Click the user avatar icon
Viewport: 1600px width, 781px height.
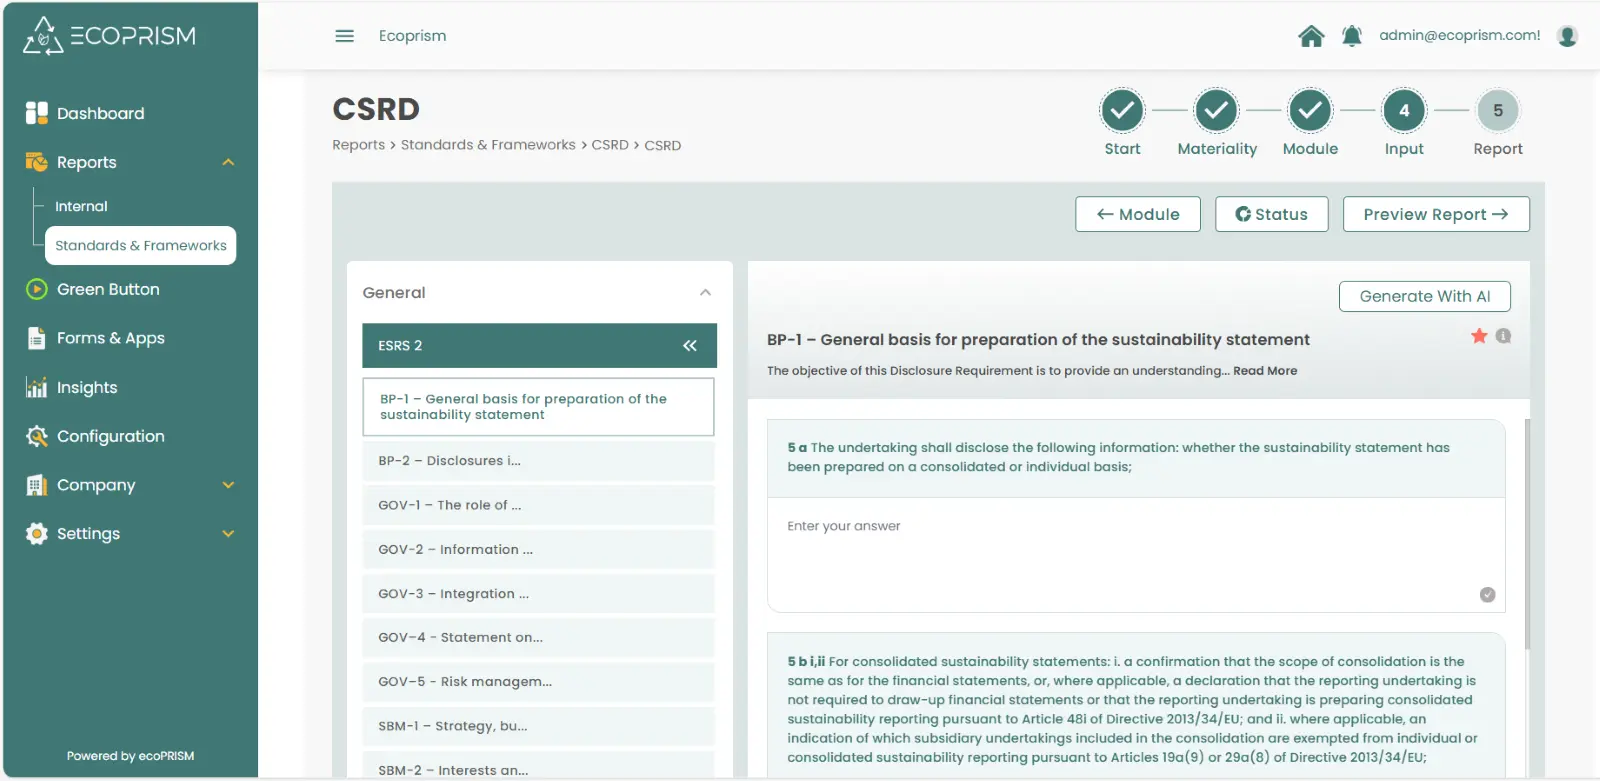(1568, 36)
